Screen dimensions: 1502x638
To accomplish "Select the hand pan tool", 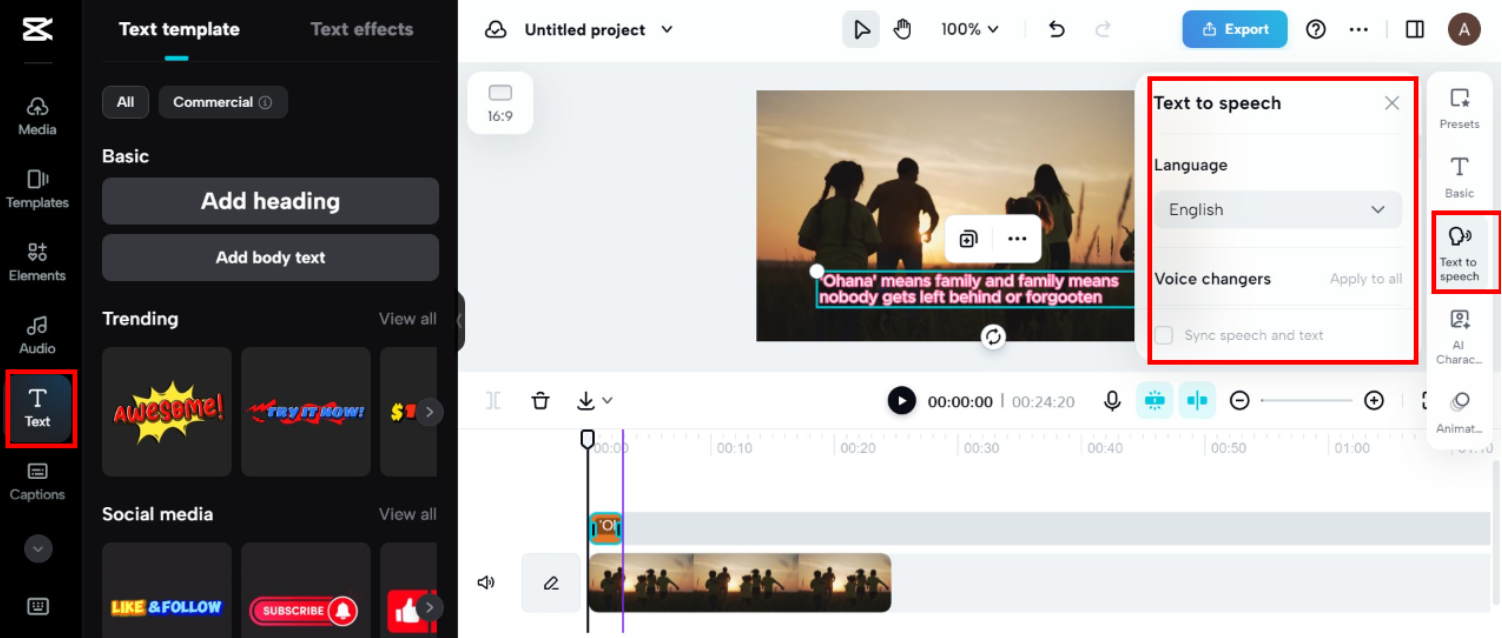I will [x=902, y=30].
